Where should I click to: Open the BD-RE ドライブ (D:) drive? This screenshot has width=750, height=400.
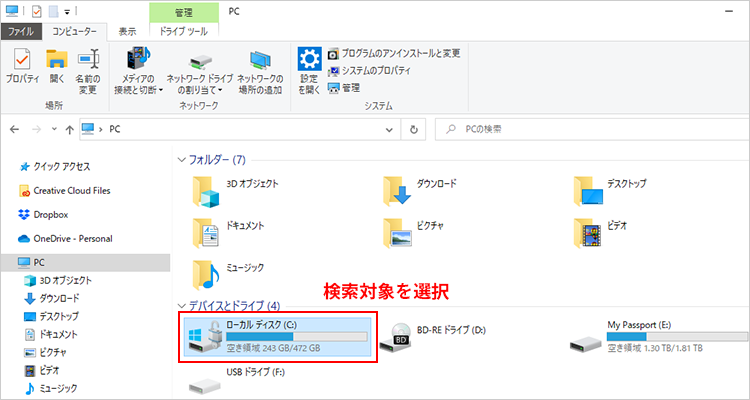[x=400, y=336]
